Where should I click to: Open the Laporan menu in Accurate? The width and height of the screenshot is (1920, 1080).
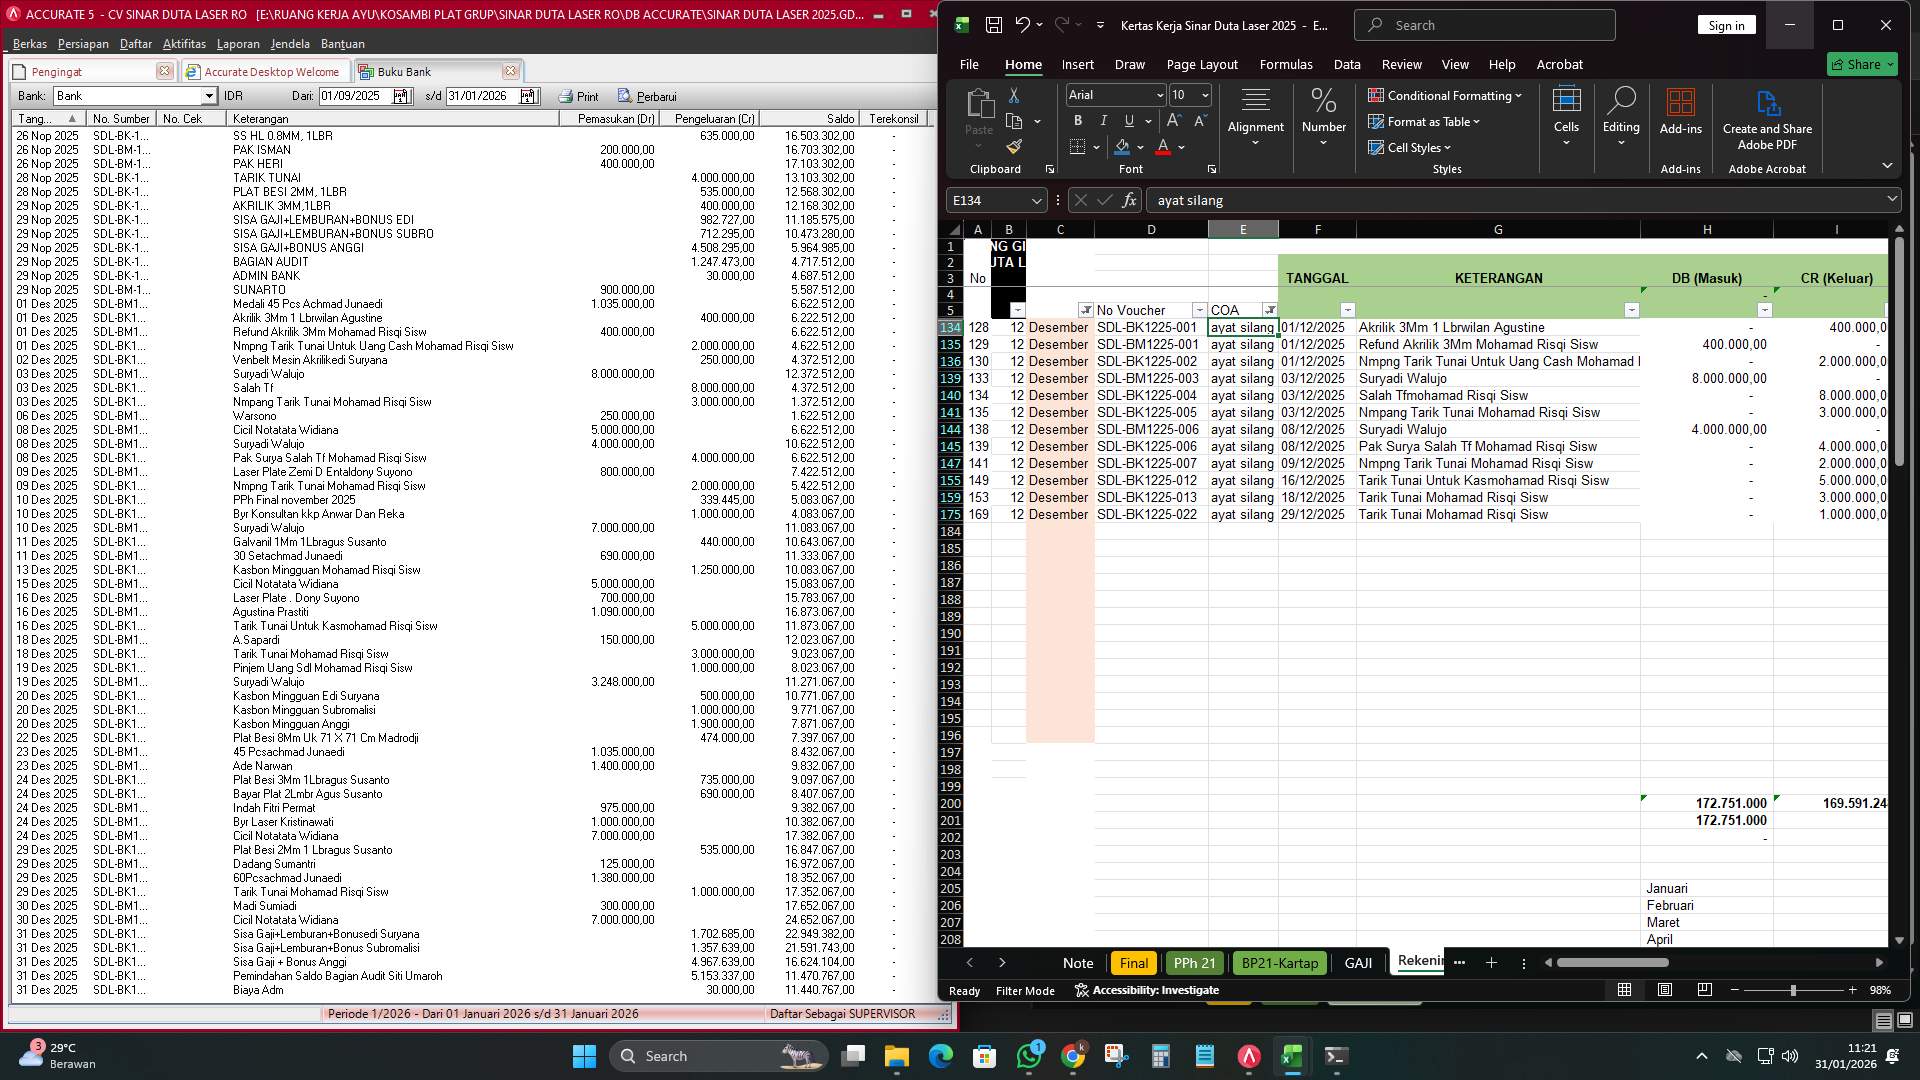(x=239, y=43)
